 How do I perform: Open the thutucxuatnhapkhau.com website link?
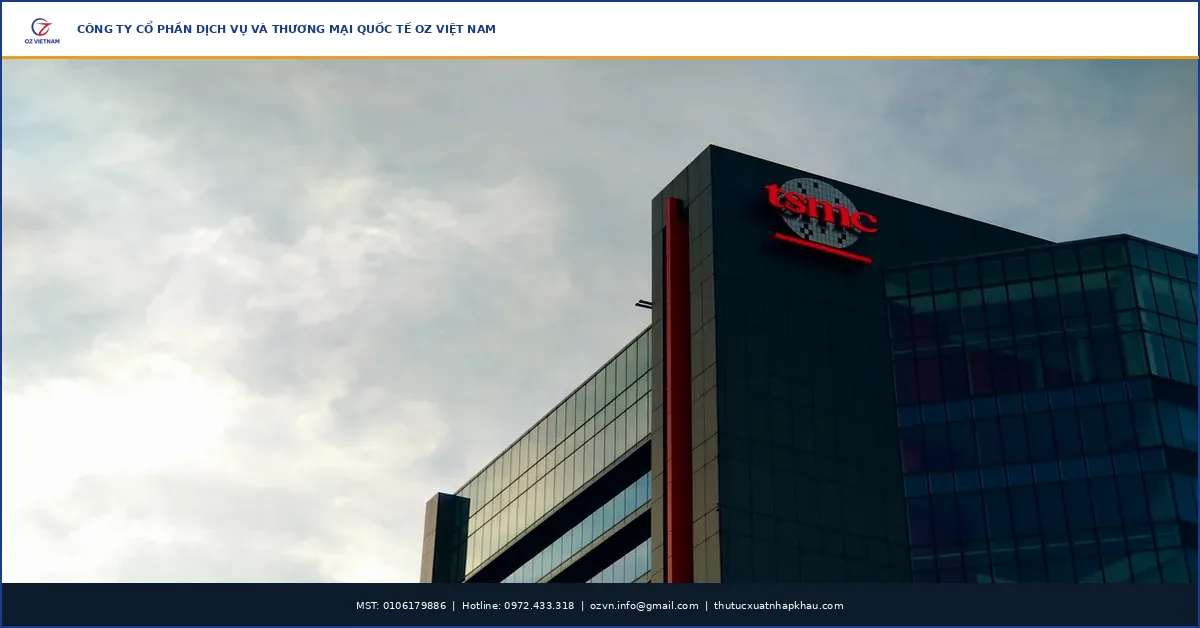(x=778, y=606)
